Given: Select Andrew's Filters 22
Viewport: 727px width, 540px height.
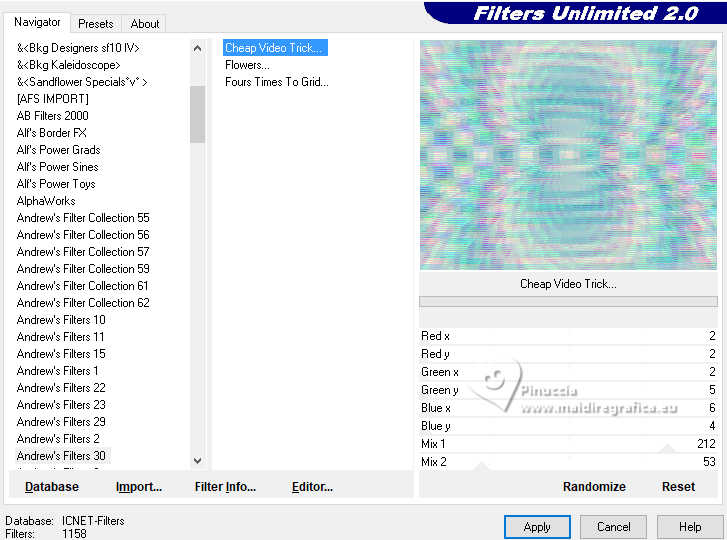Looking at the screenshot, I should 61,388.
